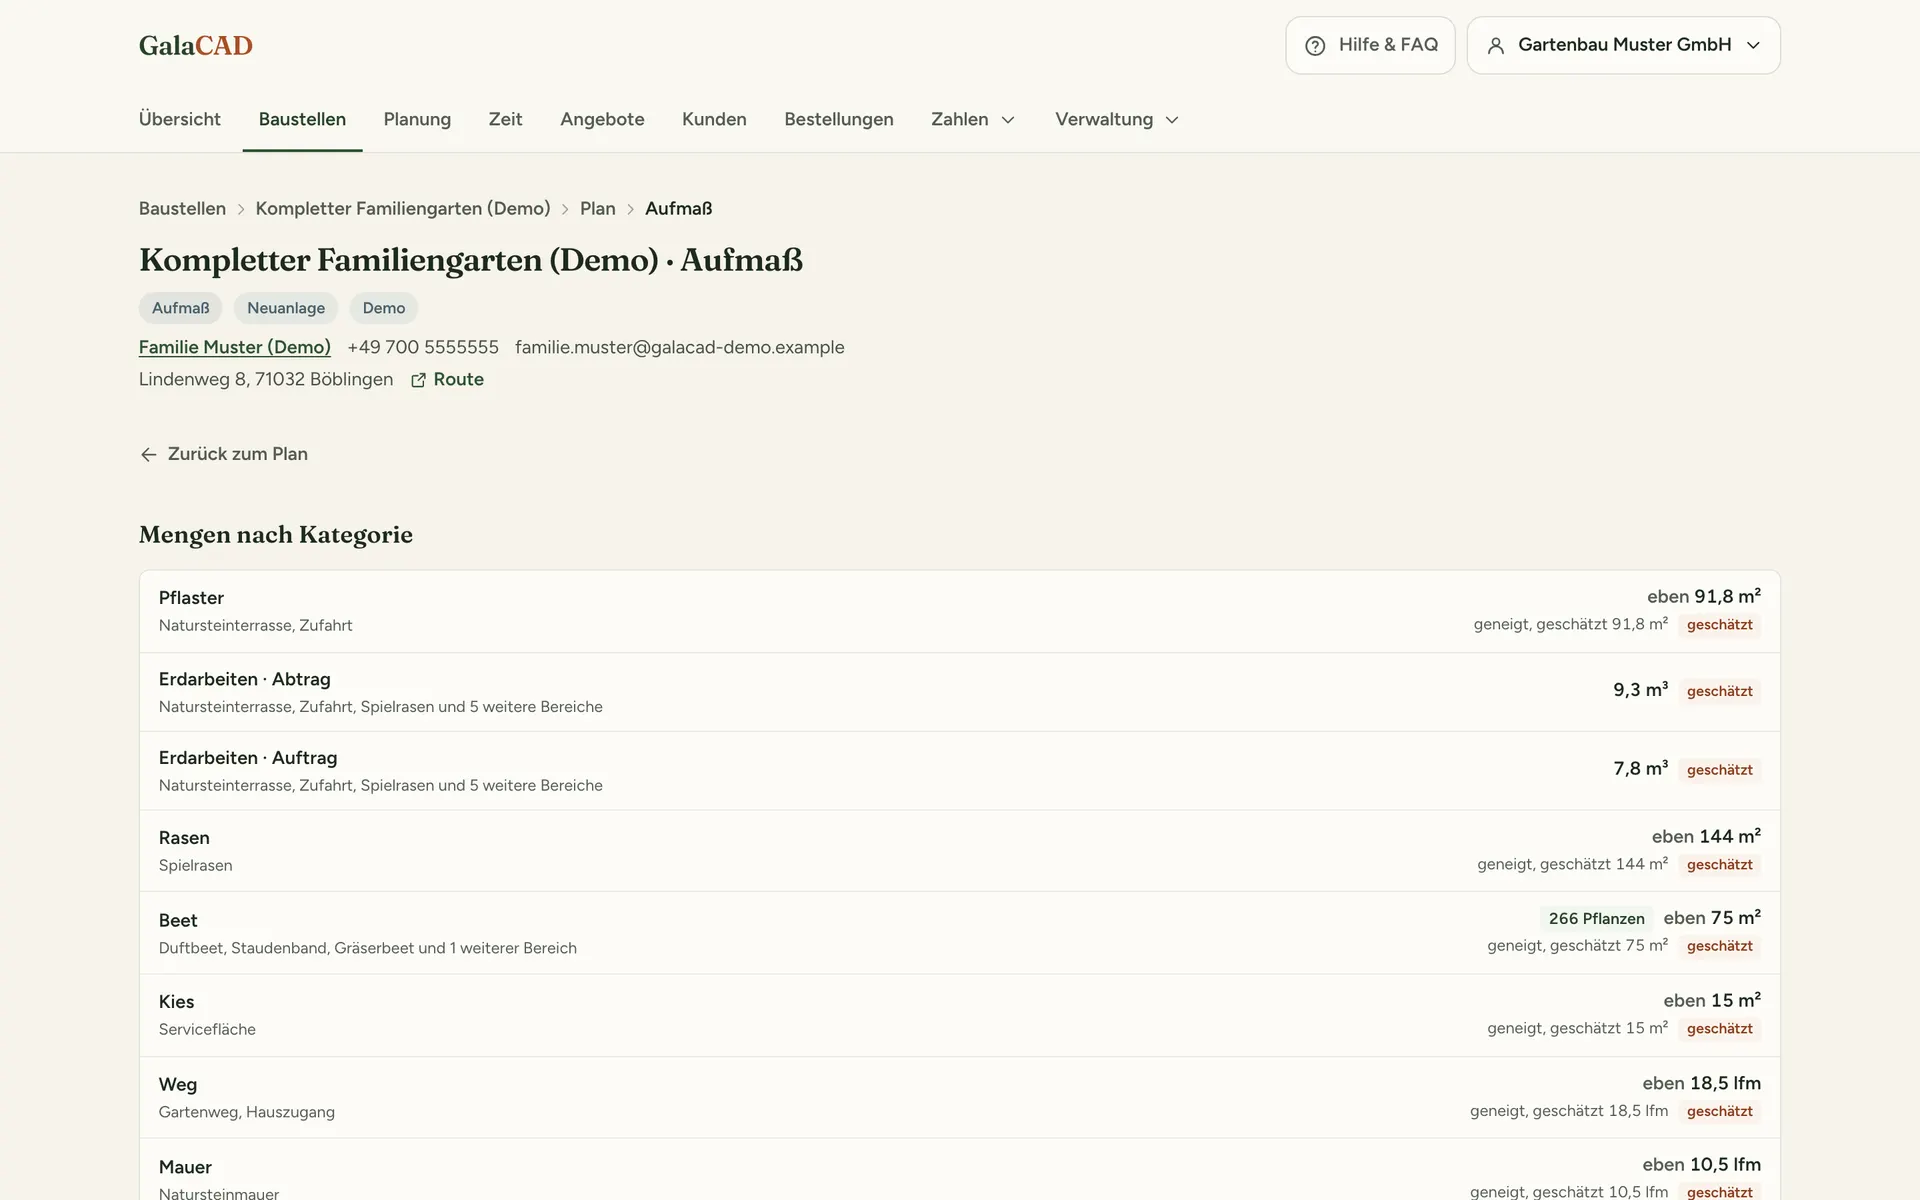This screenshot has height=1200, width=1920.
Task: Open the Hilfe & FAQ button
Action: 1370,45
